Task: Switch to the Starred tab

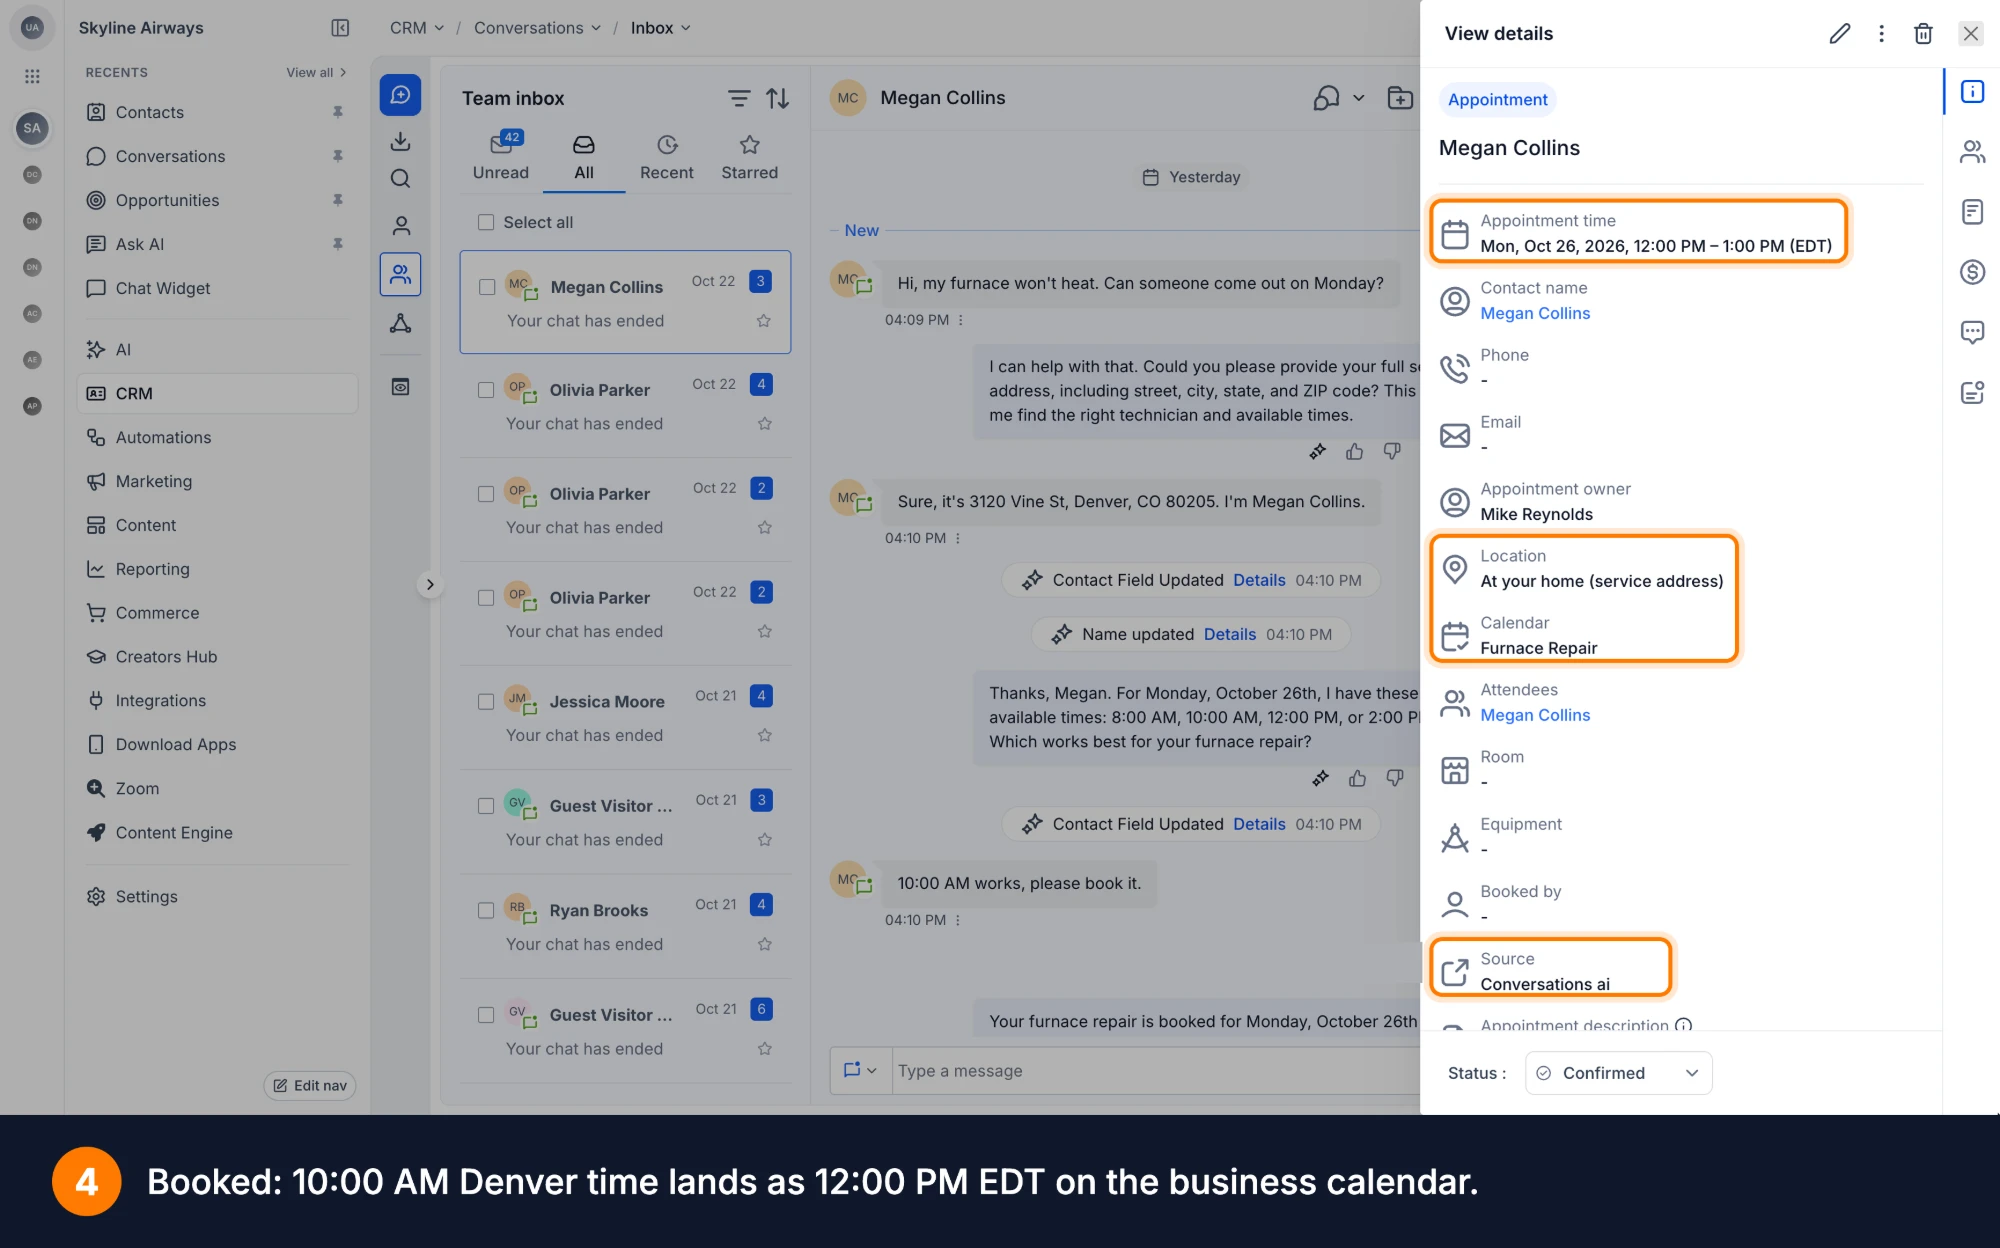Action: click(x=750, y=157)
